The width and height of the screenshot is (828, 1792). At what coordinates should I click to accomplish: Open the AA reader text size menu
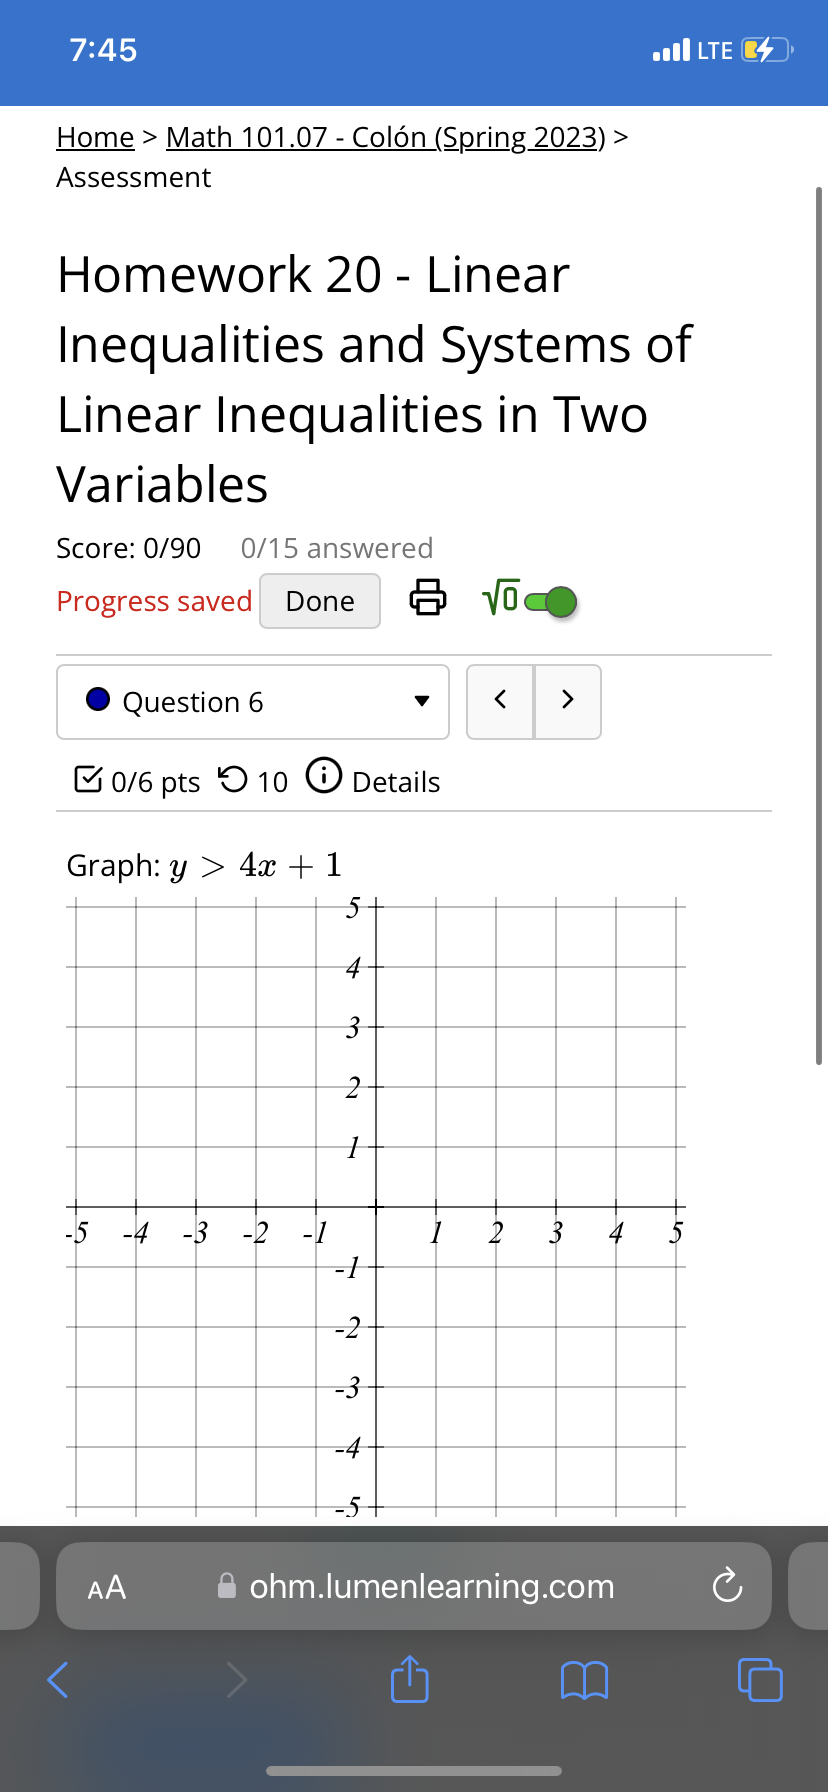coord(107,1587)
